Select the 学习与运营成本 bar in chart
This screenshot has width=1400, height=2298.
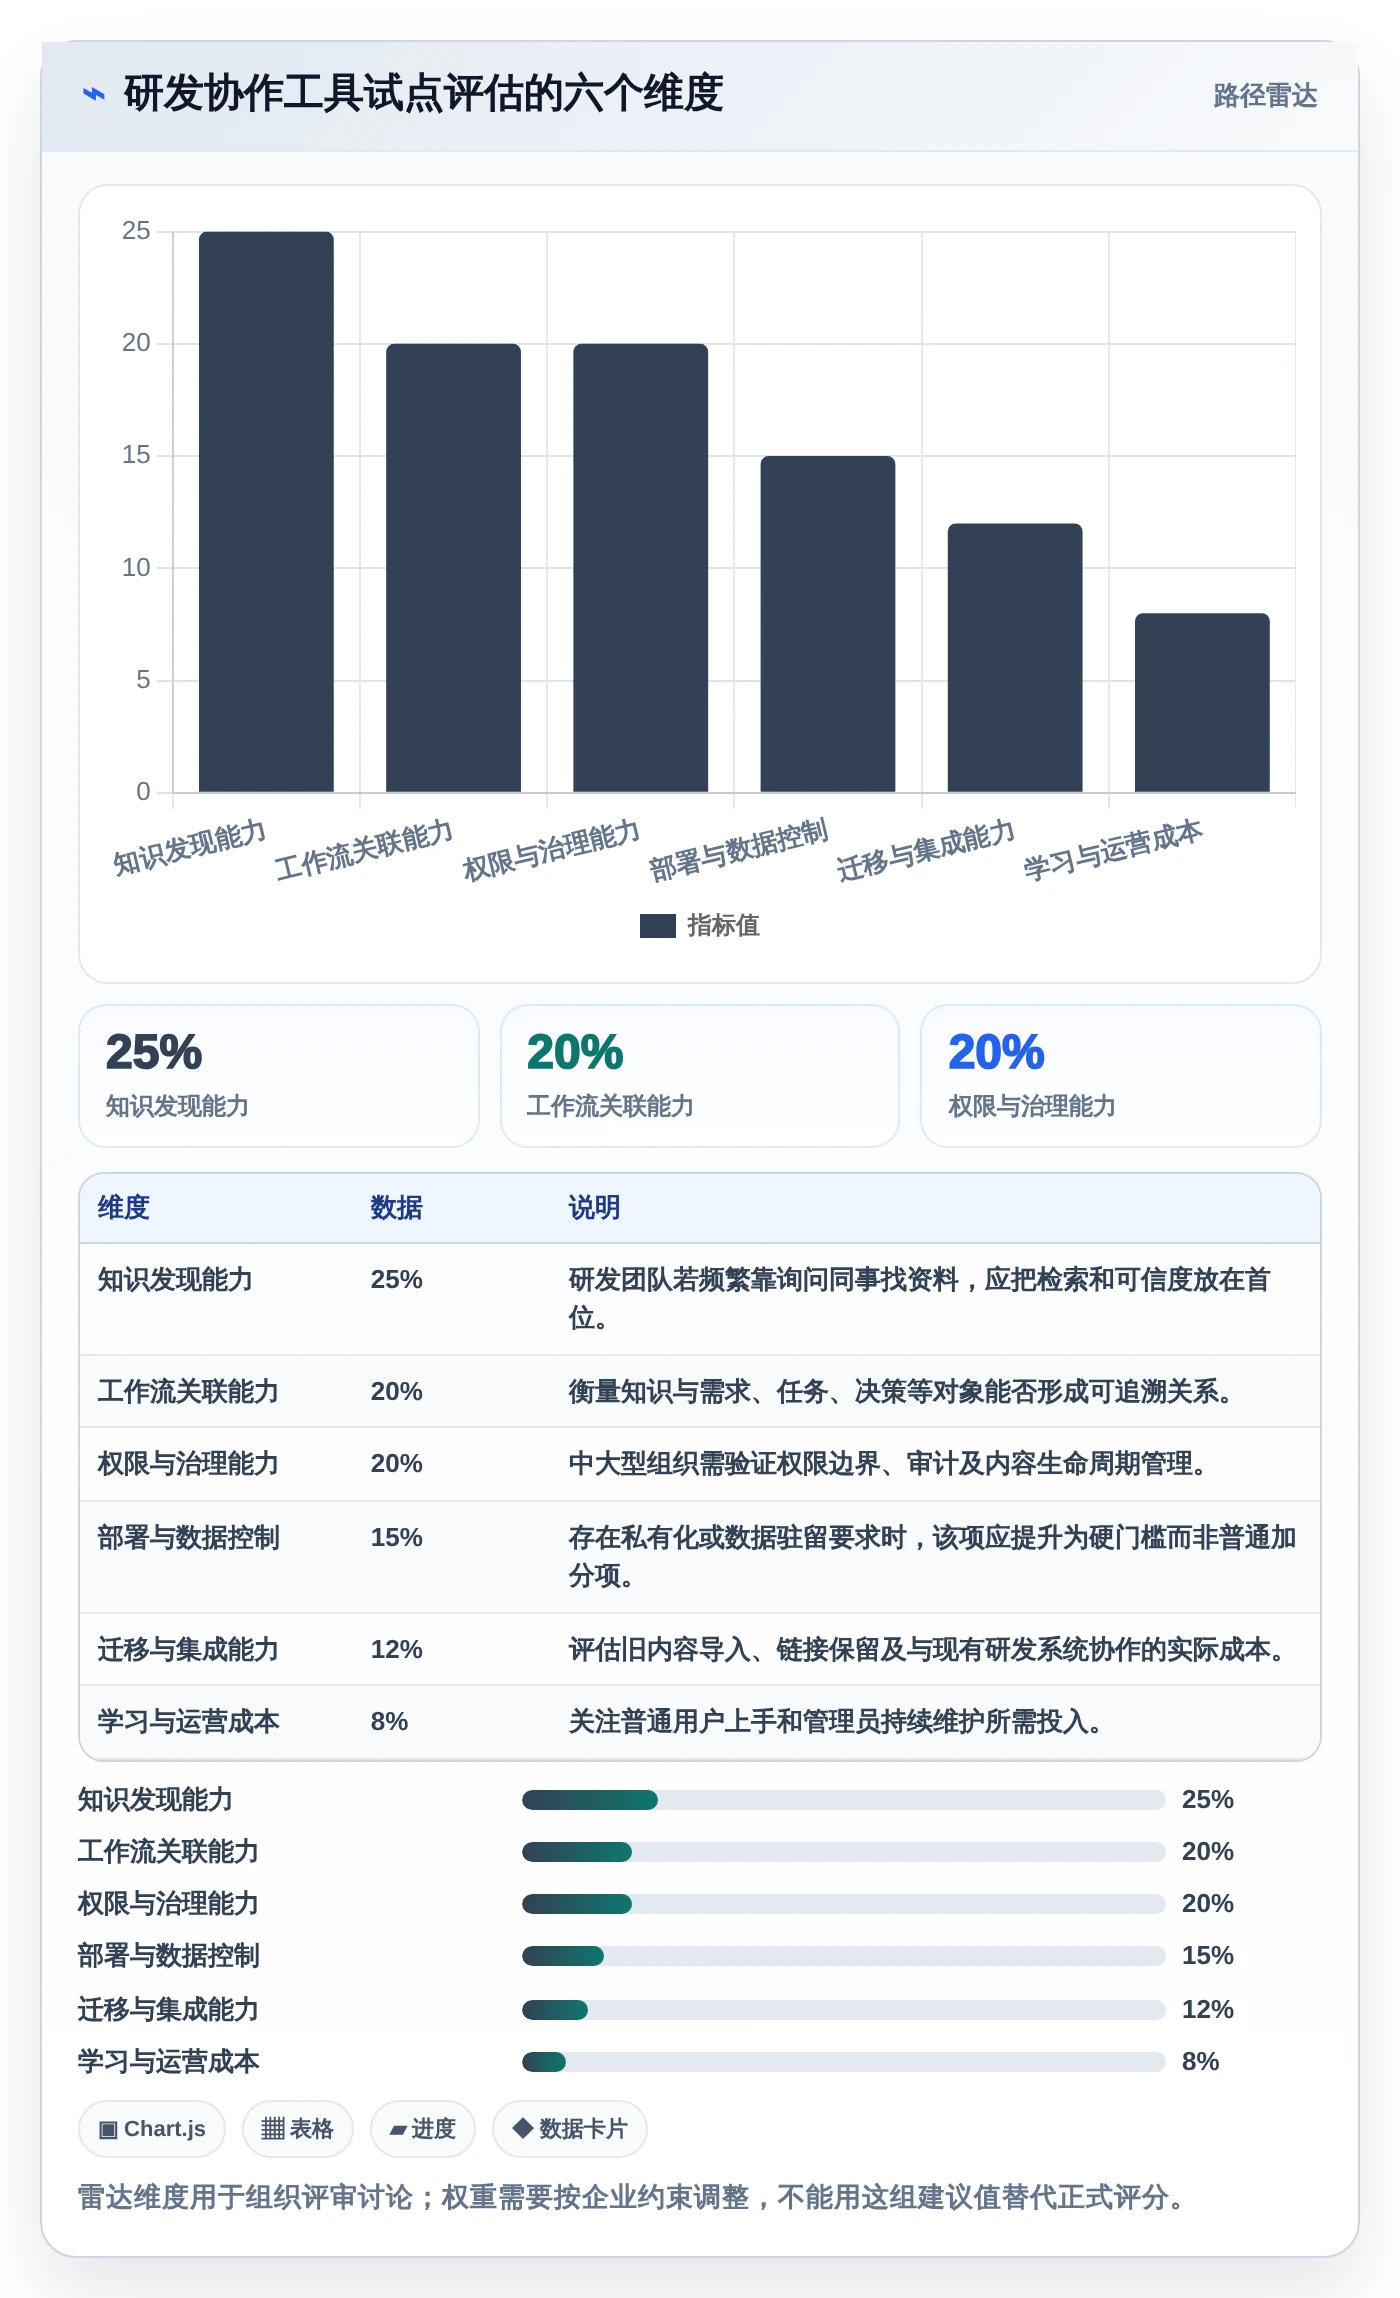pyautogui.click(x=1202, y=703)
